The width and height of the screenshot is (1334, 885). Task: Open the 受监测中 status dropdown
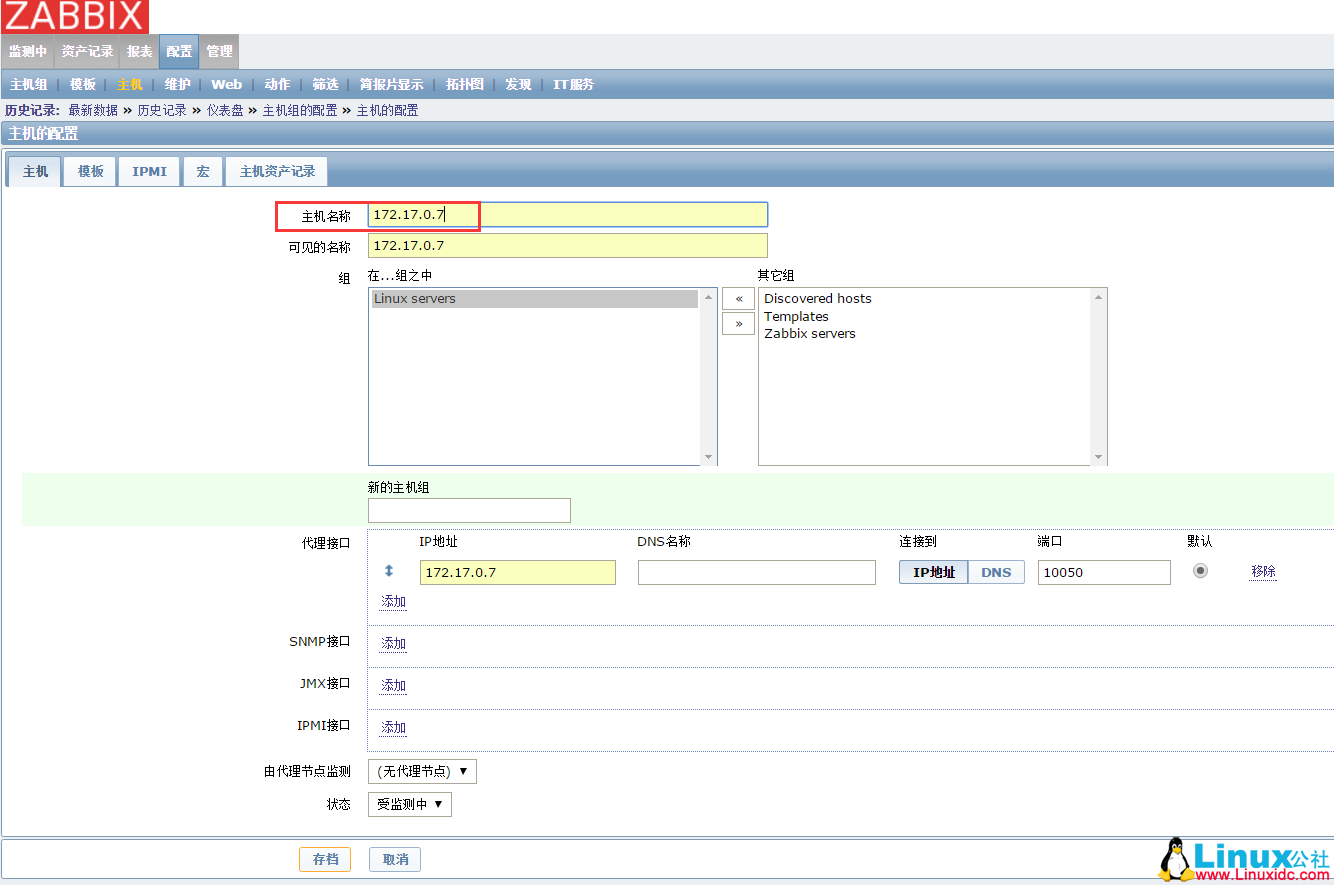(409, 804)
